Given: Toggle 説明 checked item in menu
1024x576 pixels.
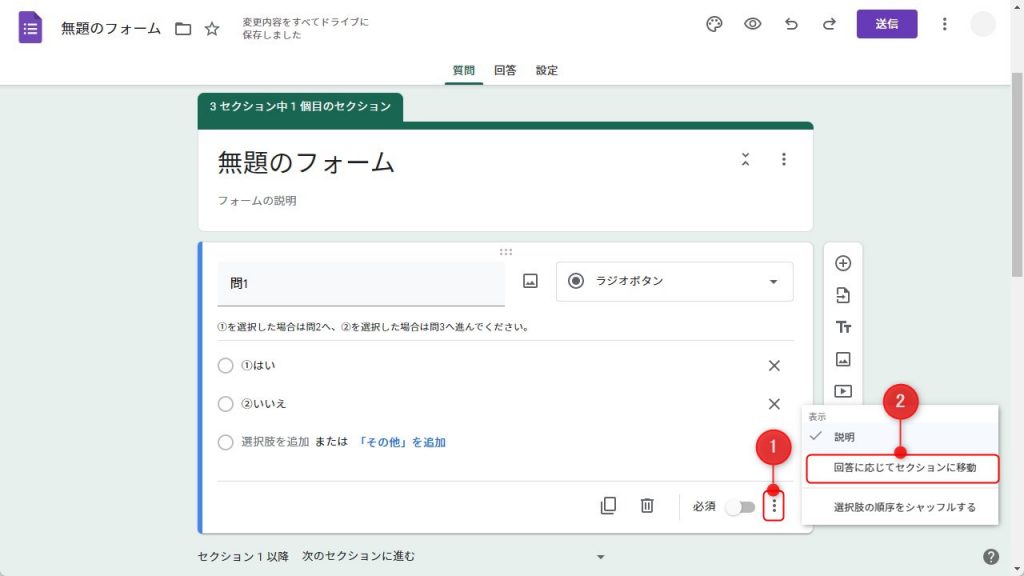Looking at the screenshot, I should click(x=900, y=437).
